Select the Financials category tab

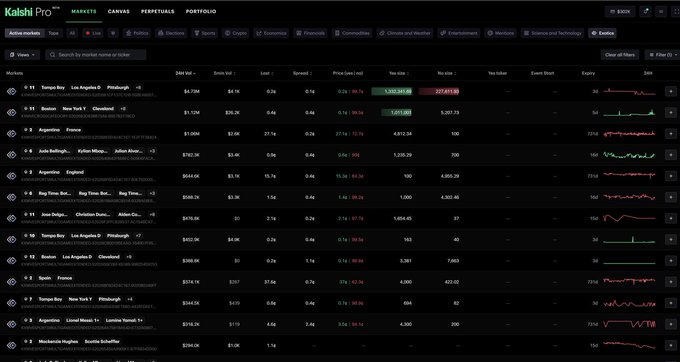[x=311, y=33]
